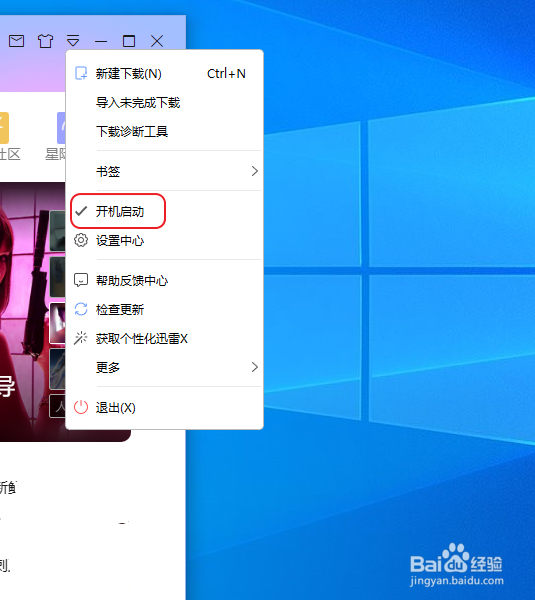Open the mail message icon in title bar
The image size is (535, 600).
pos(16,41)
